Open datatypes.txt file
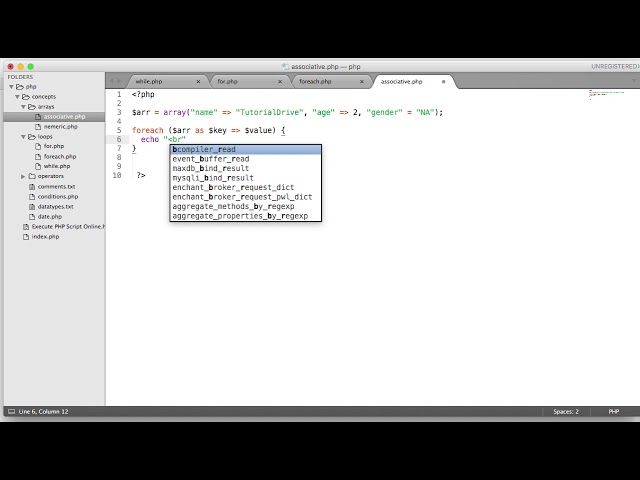 [56, 207]
